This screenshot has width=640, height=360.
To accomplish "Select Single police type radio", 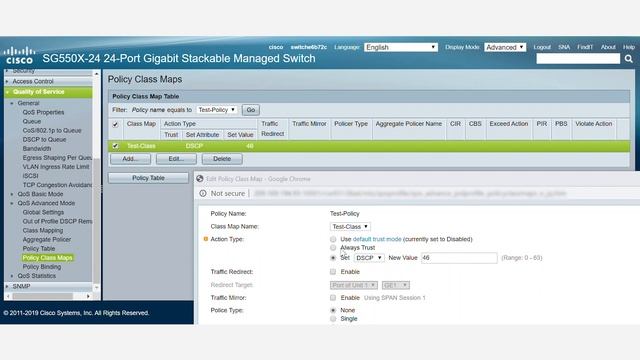I will 333,319.
